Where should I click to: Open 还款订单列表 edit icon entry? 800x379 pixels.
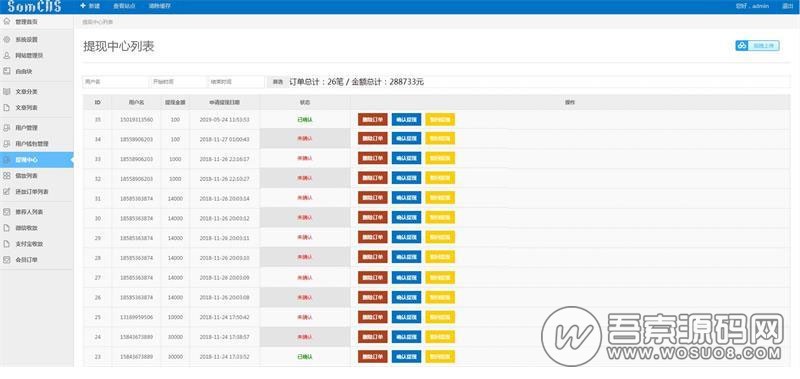7,192
